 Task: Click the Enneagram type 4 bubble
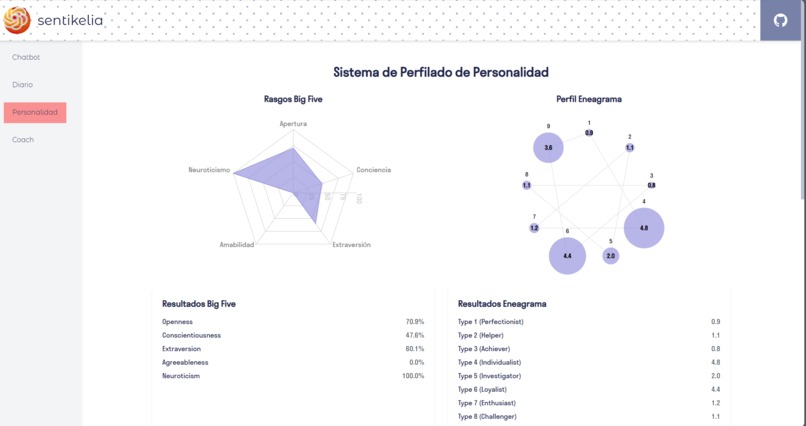644,228
